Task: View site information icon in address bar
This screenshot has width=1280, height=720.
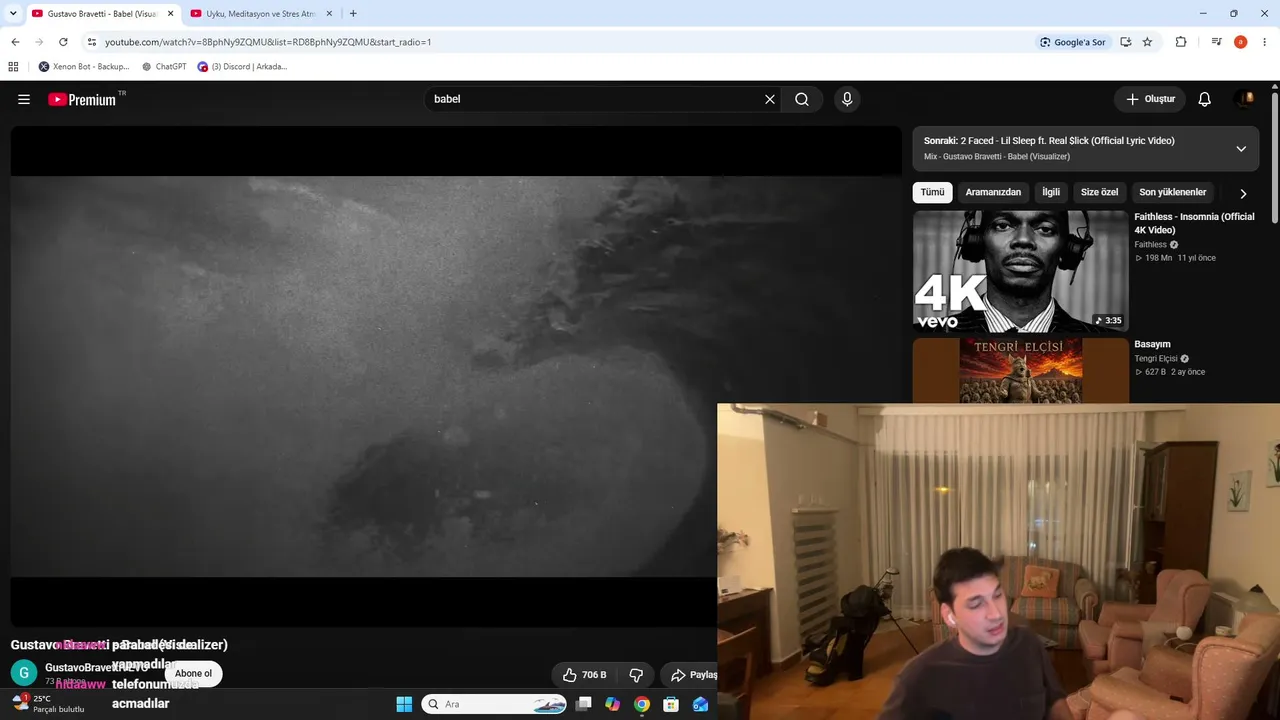Action: coord(92,42)
